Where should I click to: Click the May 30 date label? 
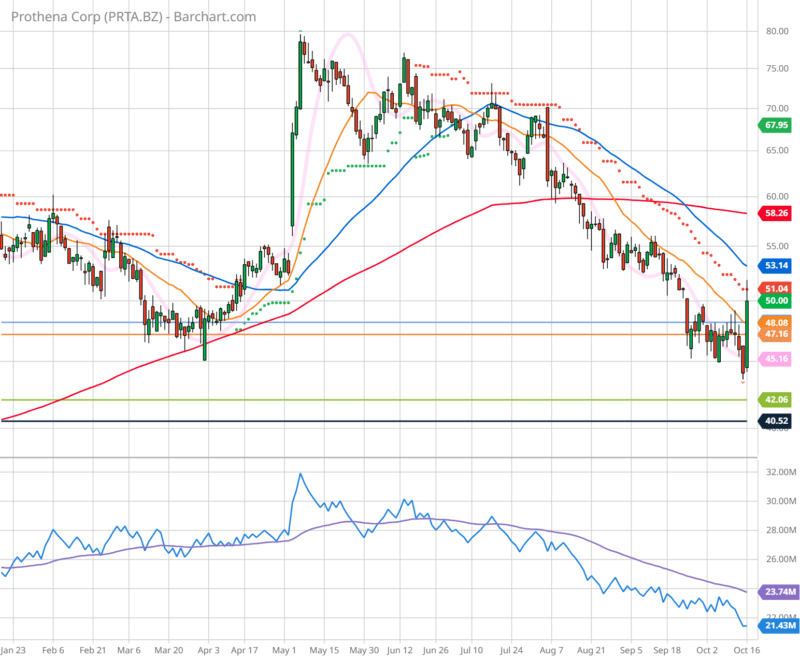pos(364,650)
